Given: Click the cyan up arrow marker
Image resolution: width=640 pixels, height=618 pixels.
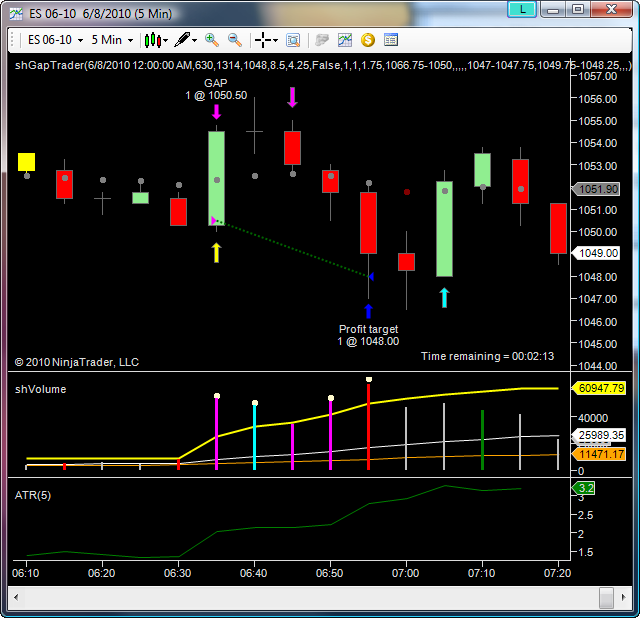Looking at the screenshot, I should pyautogui.click(x=444, y=298).
